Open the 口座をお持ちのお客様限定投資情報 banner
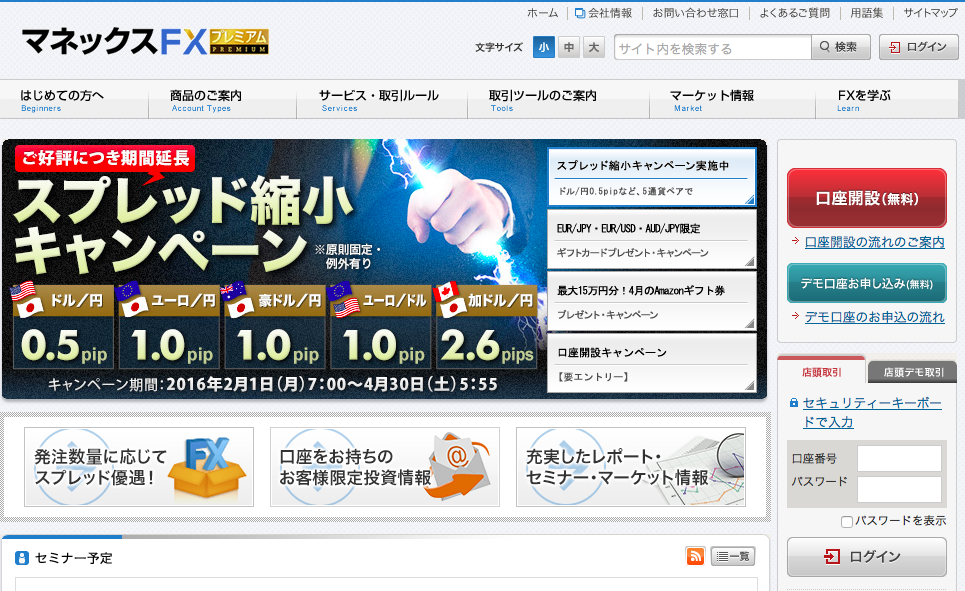 click(x=385, y=467)
